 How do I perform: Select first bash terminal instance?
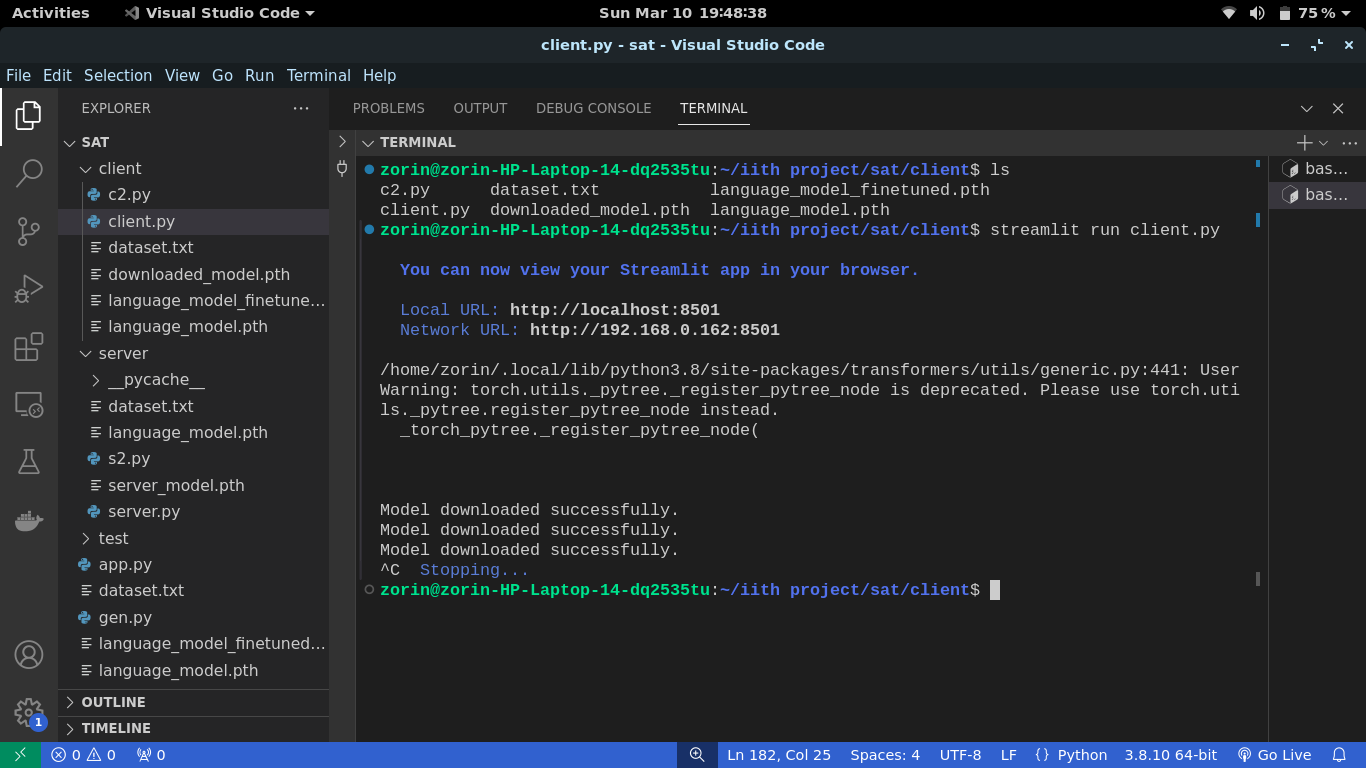(1316, 169)
